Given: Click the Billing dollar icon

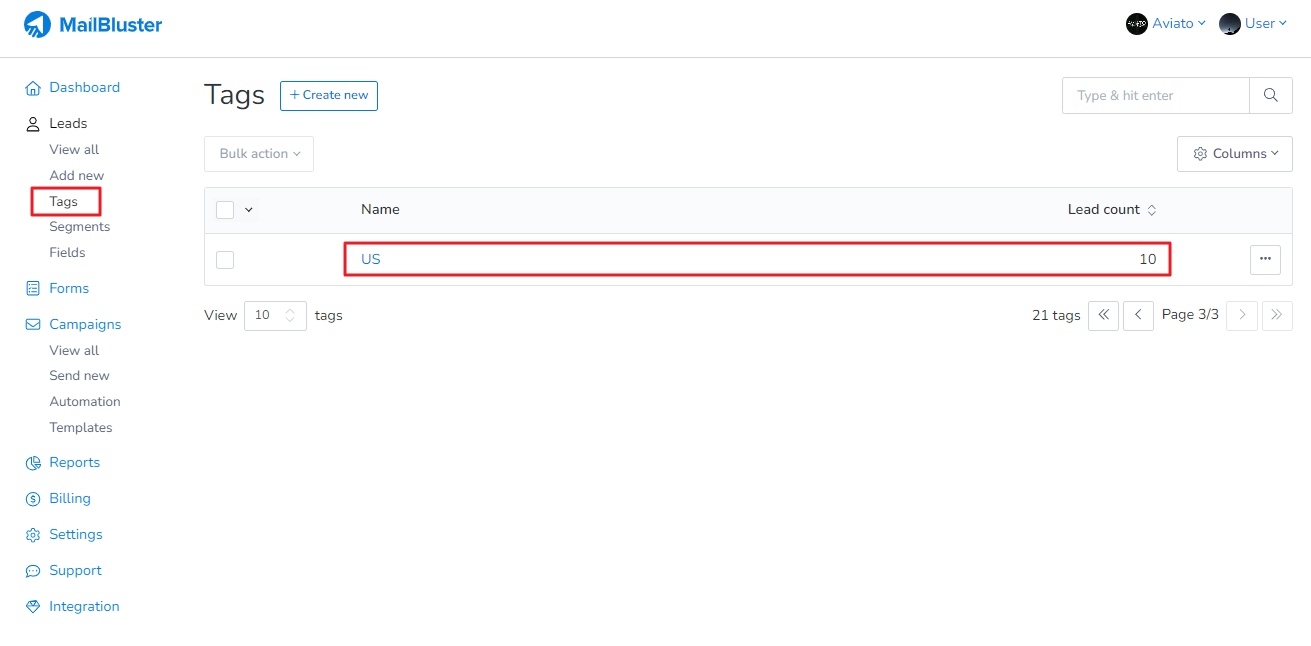Looking at the screenshot, I should (x=33, y=499).
